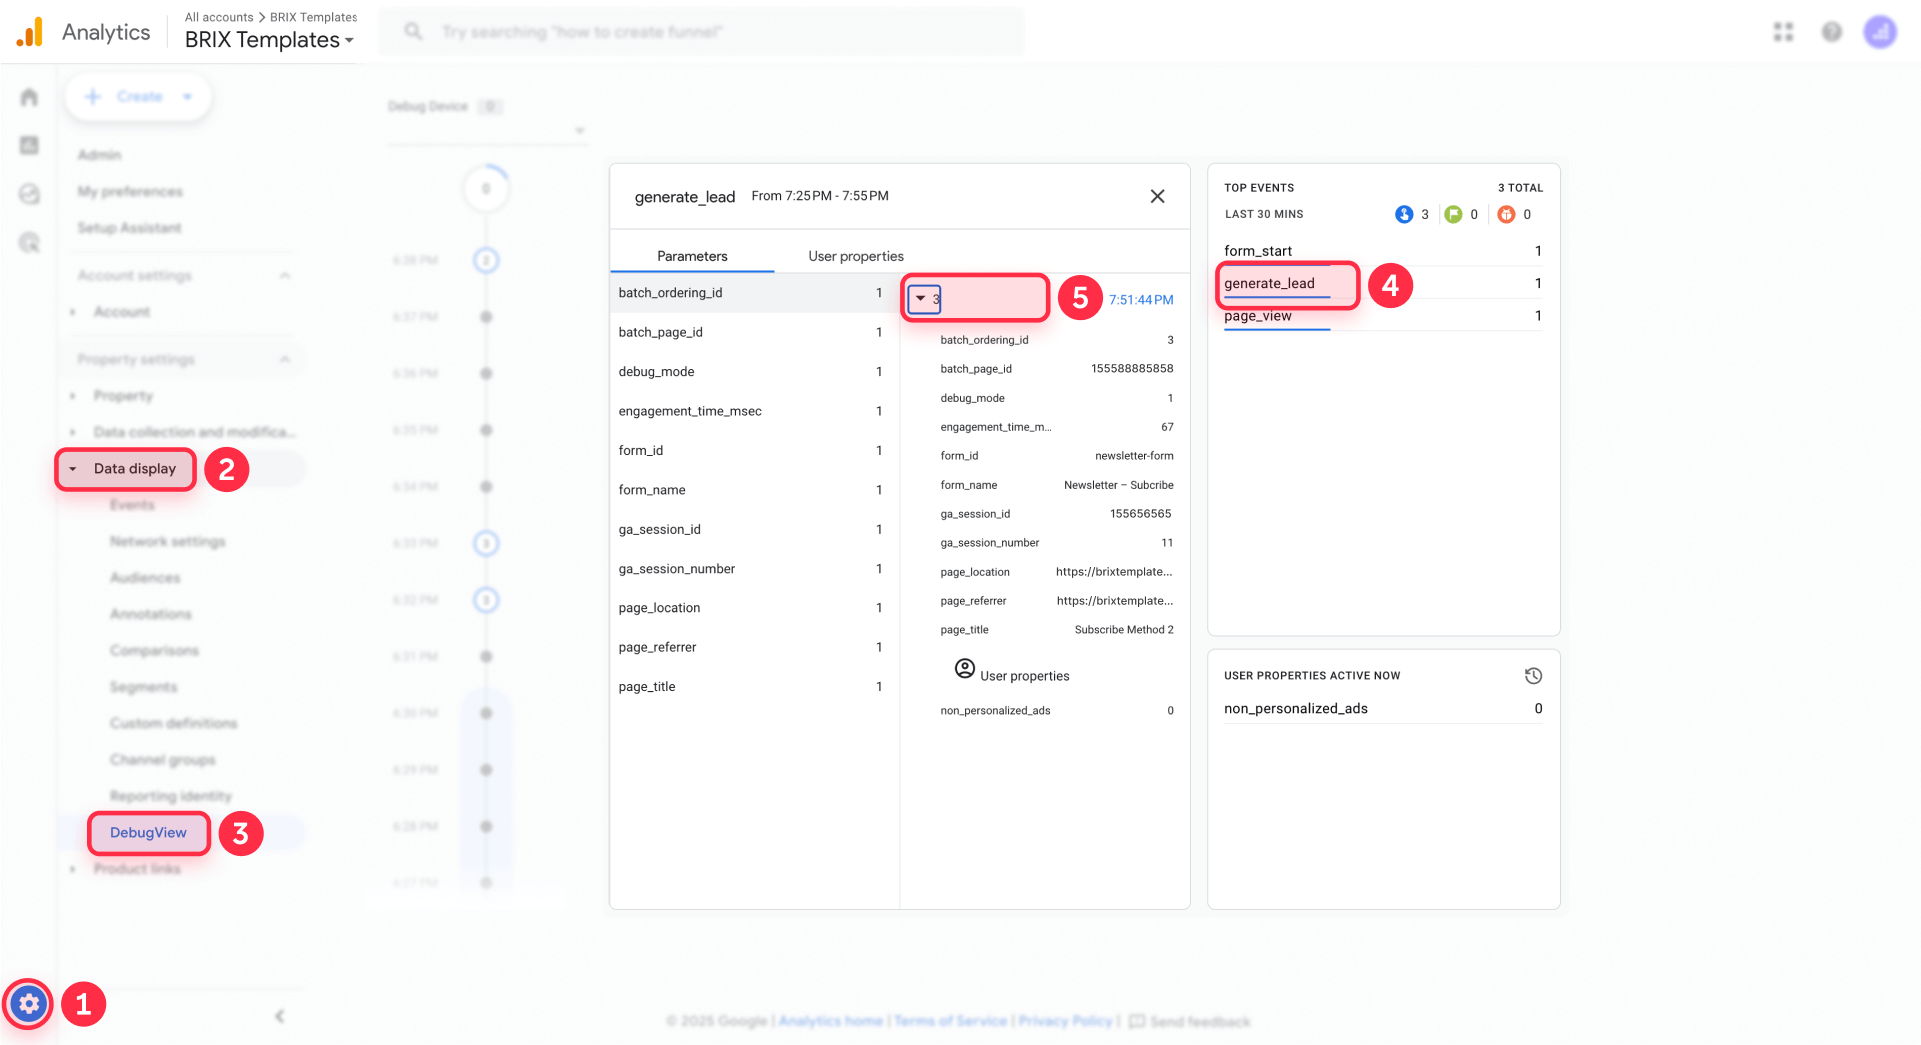Open Admin via the gear icon
Screen dimensions: 1921x1045
[x=28, y=1004]
